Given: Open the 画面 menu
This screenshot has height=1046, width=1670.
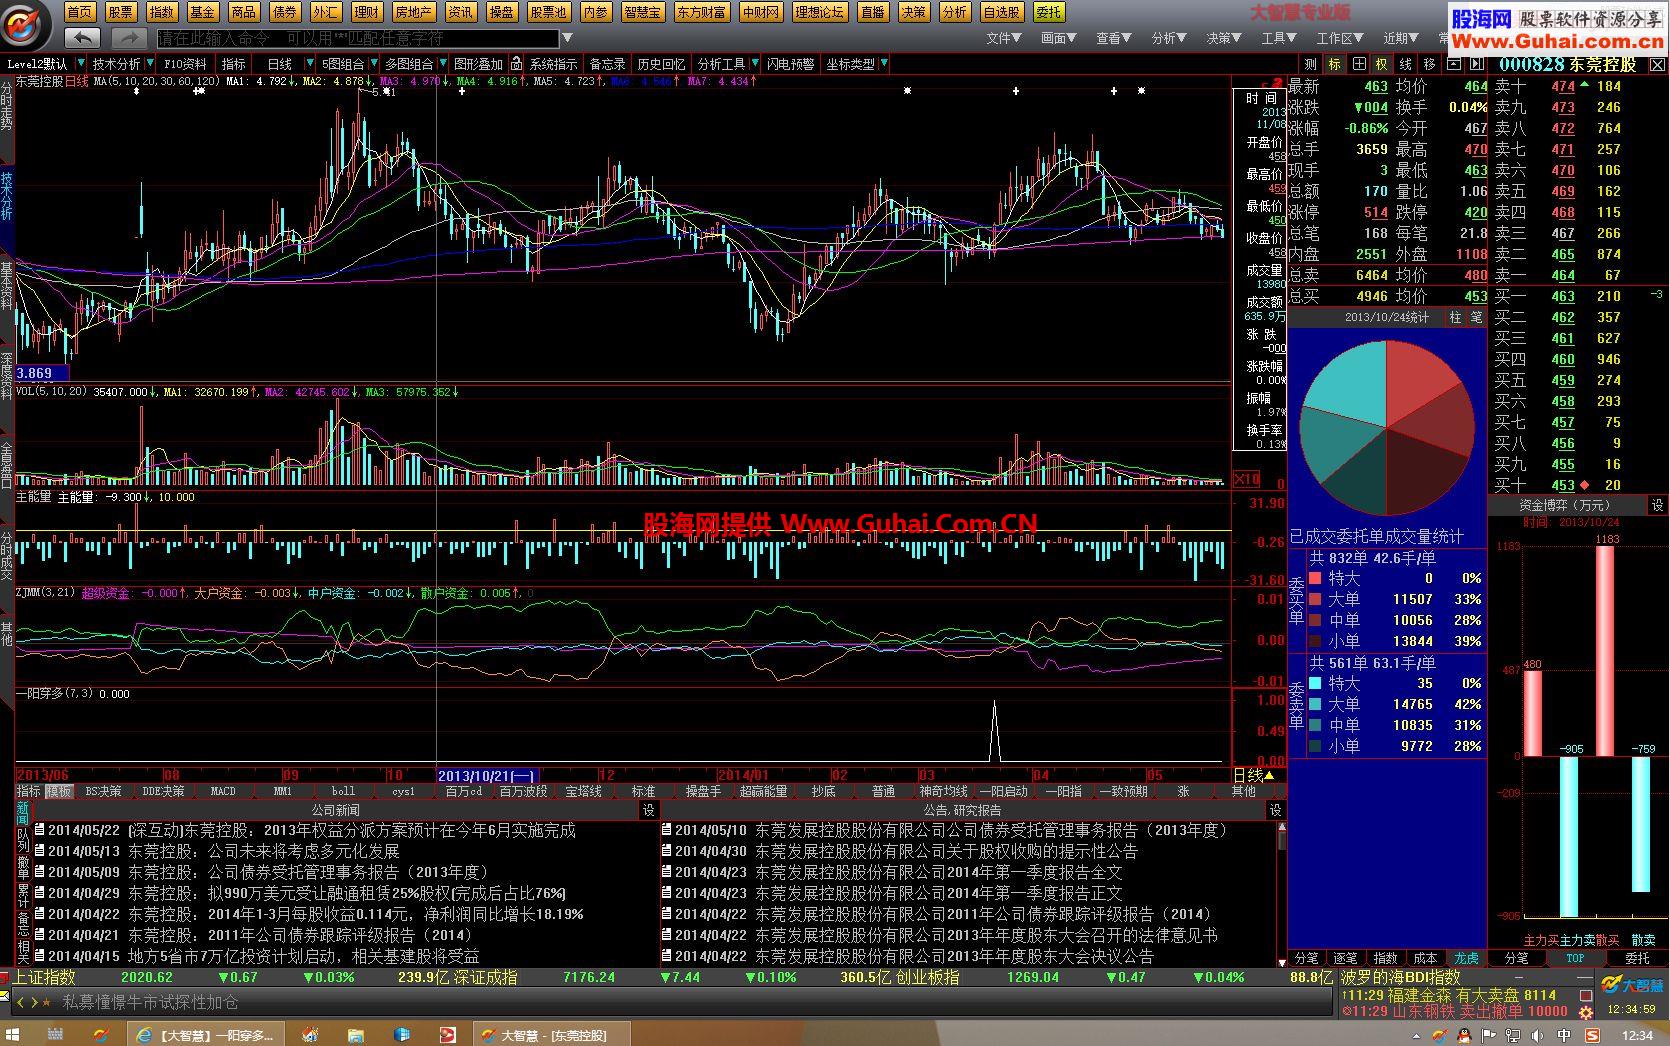Looking at the screenshot, I should (x=1058, y=38).
